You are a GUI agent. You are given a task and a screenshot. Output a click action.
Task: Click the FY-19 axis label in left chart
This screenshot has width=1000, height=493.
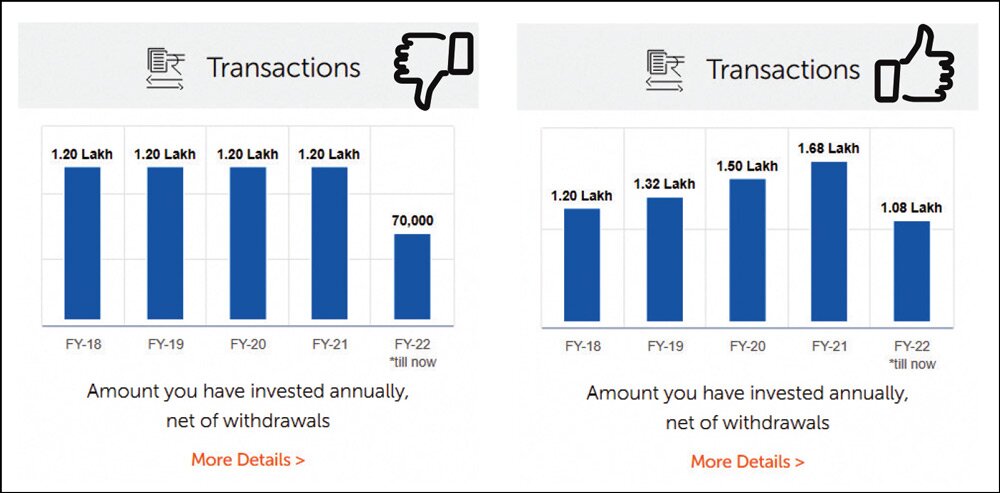165,344
